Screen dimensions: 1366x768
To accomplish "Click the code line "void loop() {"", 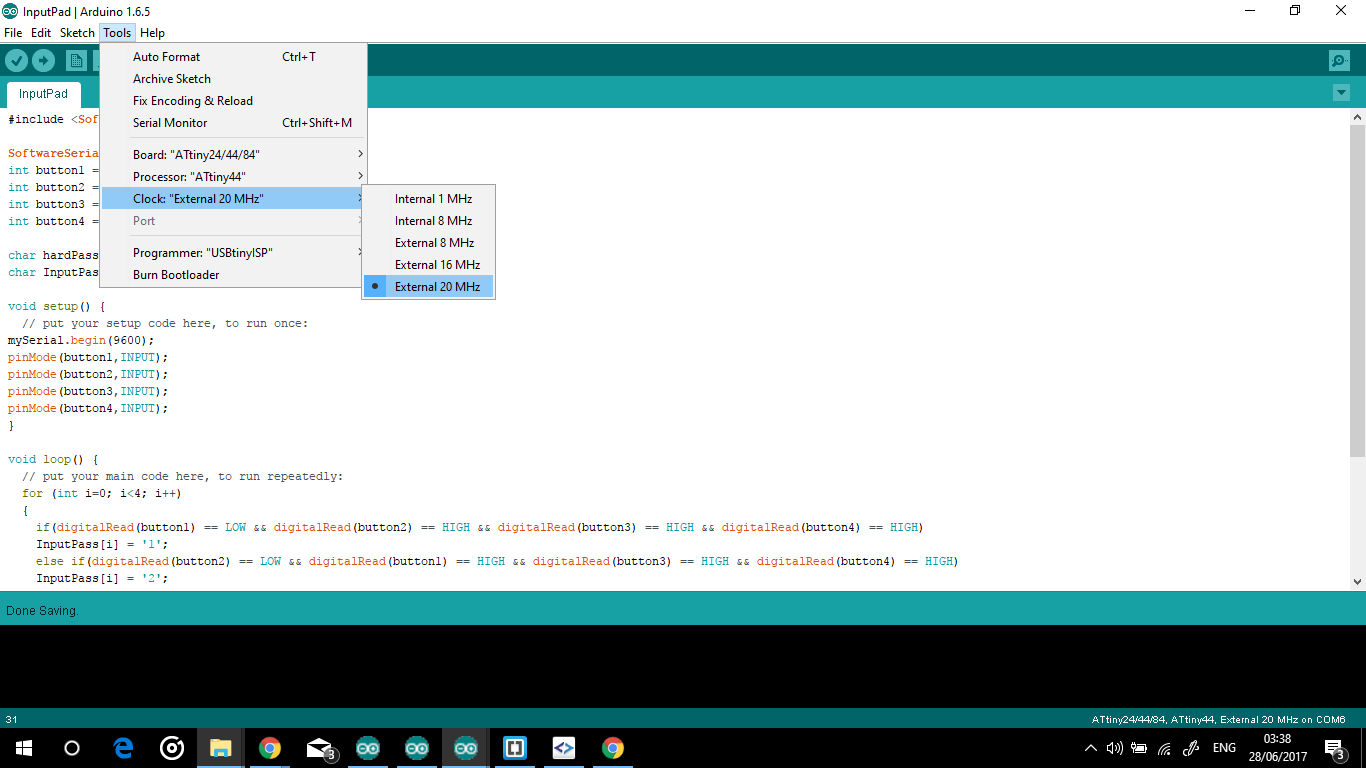I will point(53,459).
